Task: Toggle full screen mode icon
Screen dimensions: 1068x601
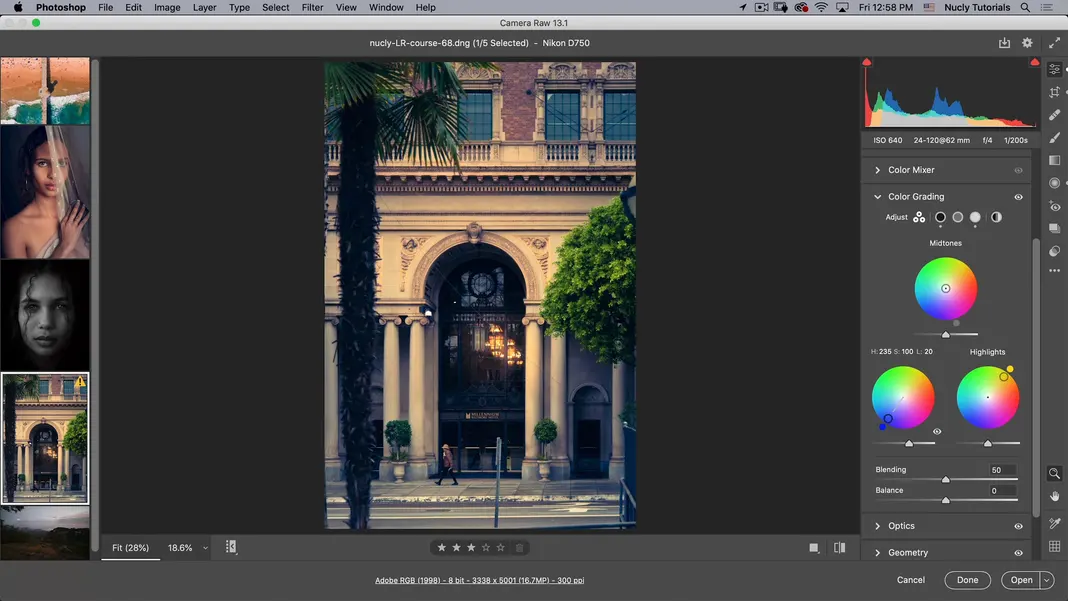Action: pos(1054,43)
